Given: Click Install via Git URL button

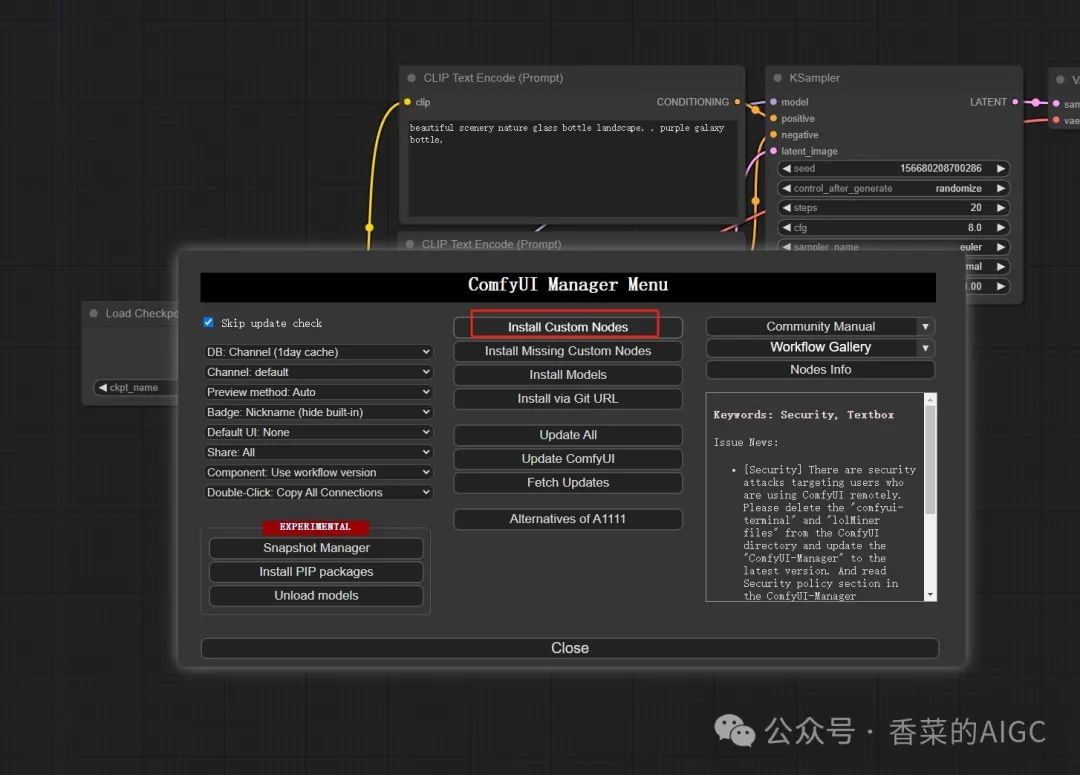Looking at the screenshot, I should pos(568,398).
